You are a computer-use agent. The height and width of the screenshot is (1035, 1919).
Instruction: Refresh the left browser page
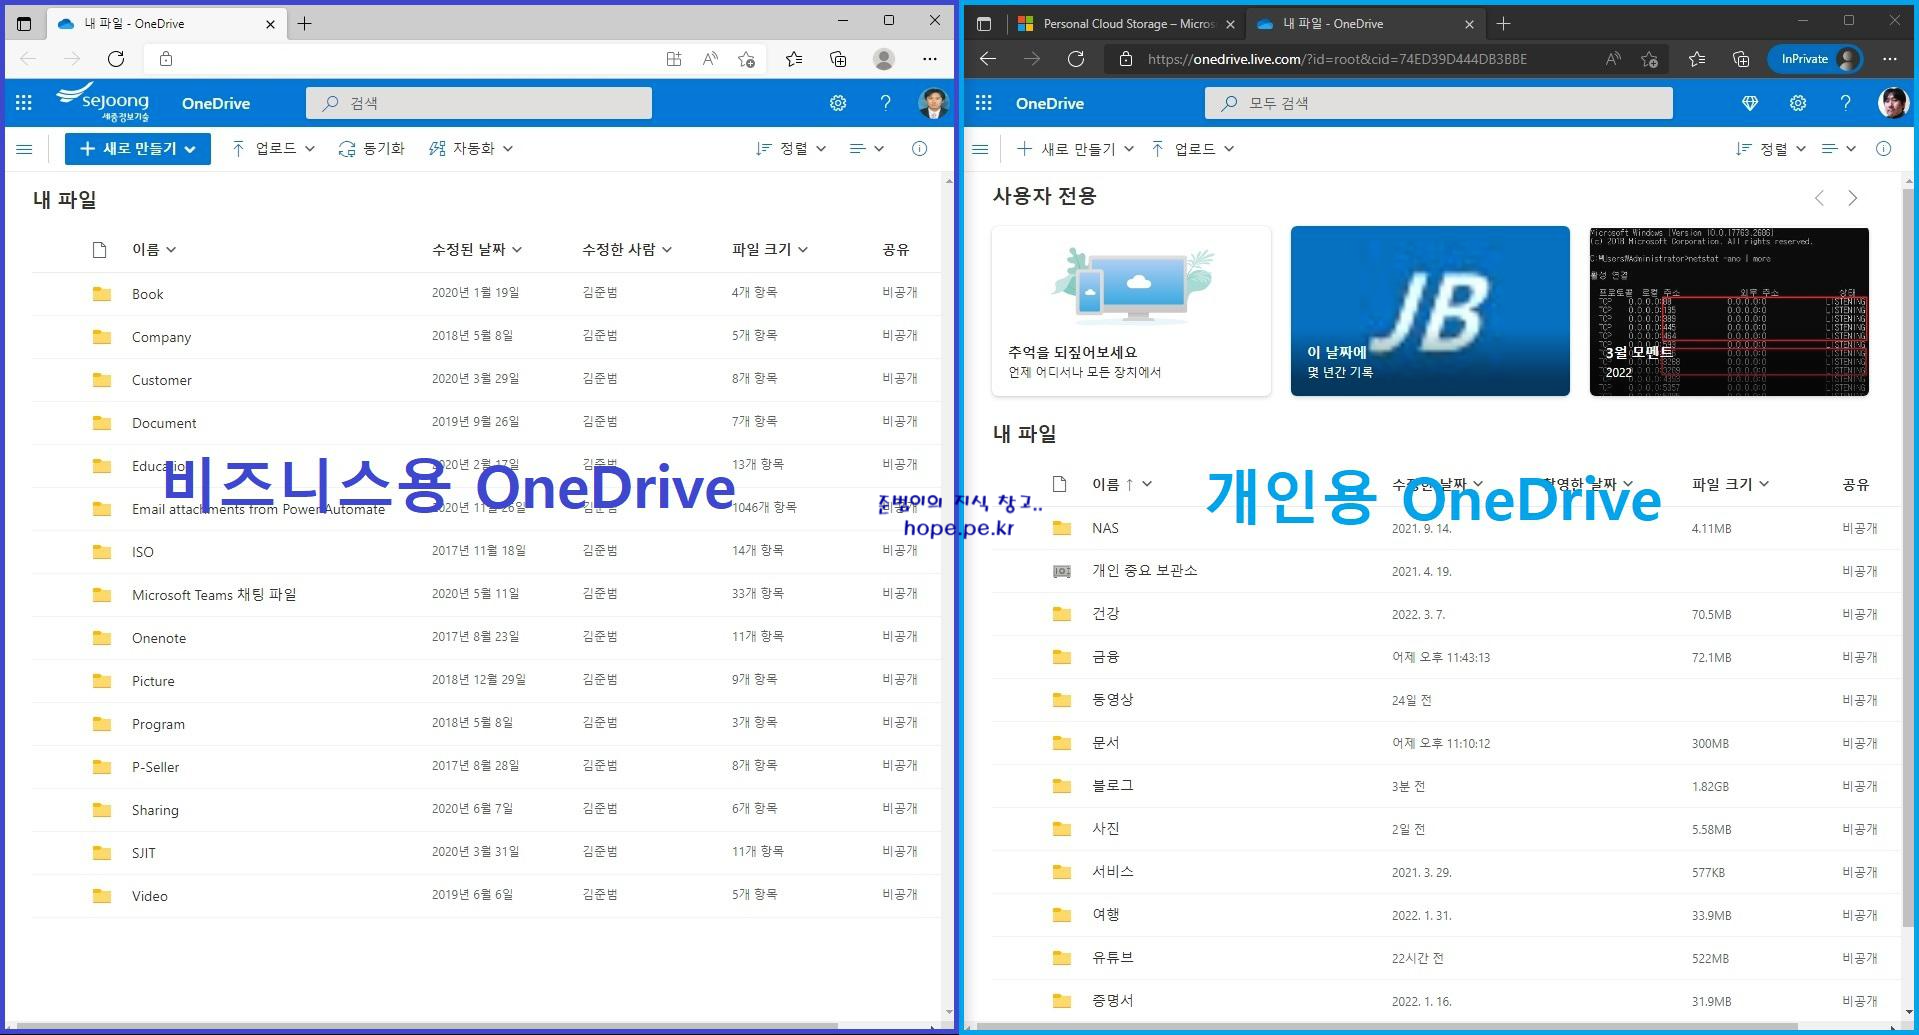coord(116,59)
